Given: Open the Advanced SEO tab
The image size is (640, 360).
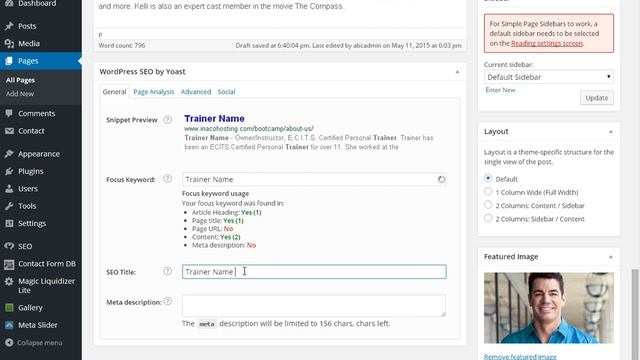Looking at the screenshot, I should pos(196,92).
